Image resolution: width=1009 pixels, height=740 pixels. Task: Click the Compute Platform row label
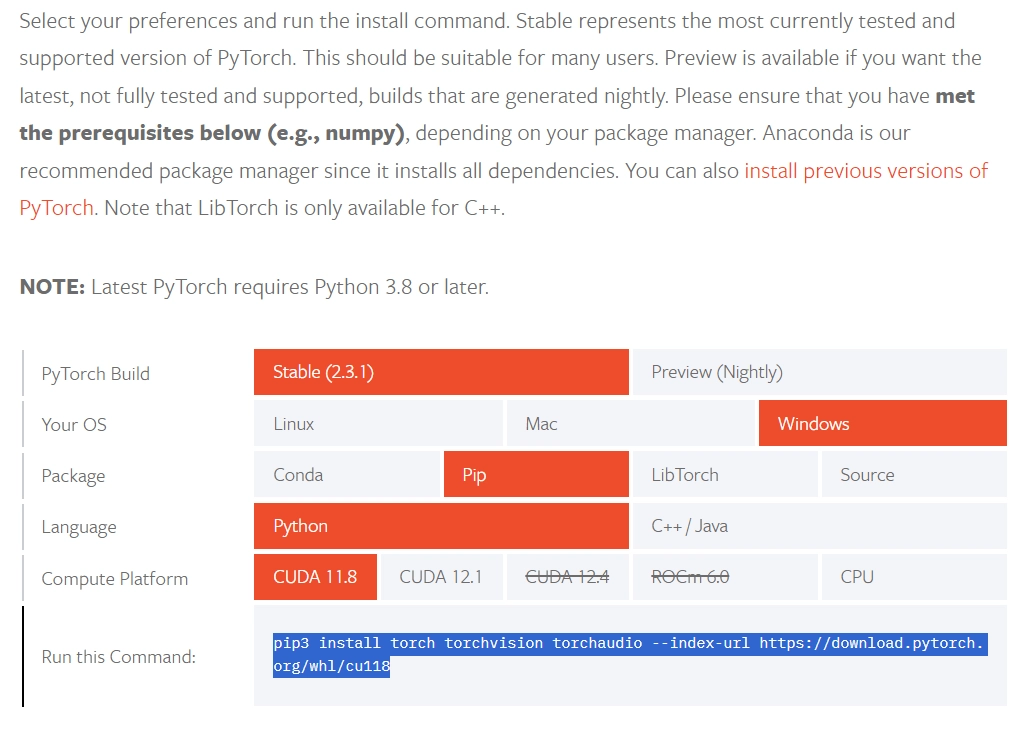113,578
